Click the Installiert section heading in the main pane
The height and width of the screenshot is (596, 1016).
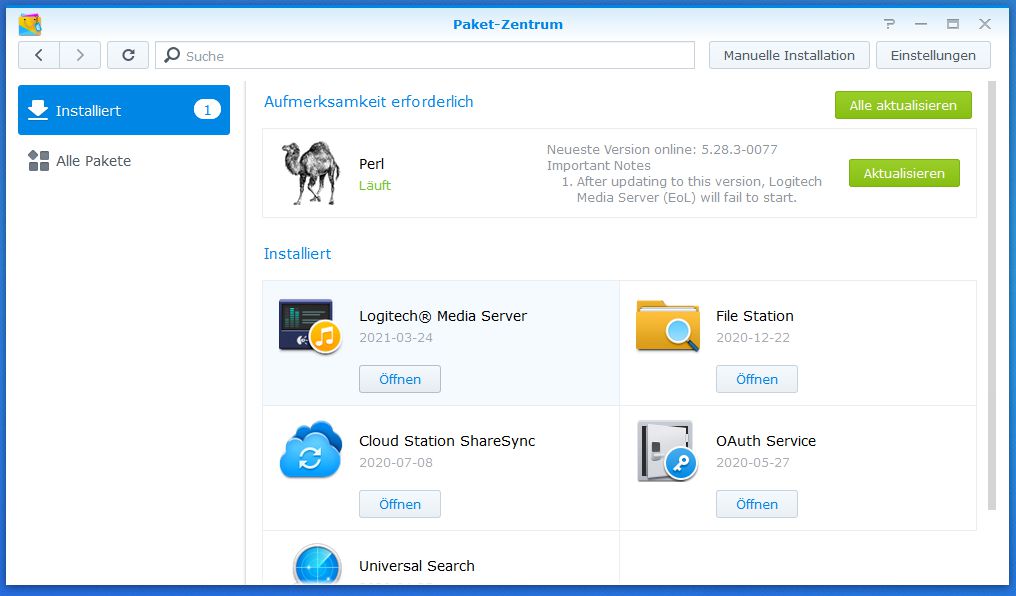pyautogui.click(x=297, y=253)
